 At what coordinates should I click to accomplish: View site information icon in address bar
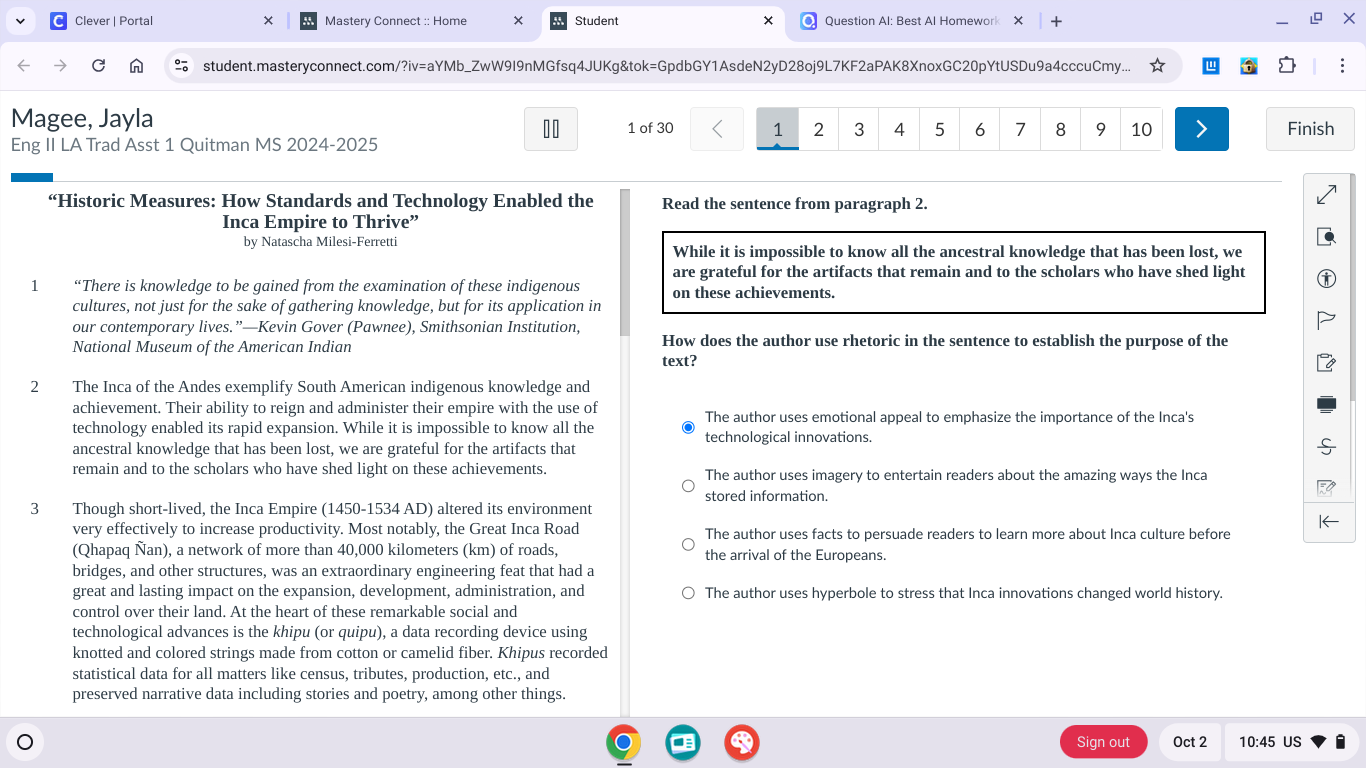[181, 66]
